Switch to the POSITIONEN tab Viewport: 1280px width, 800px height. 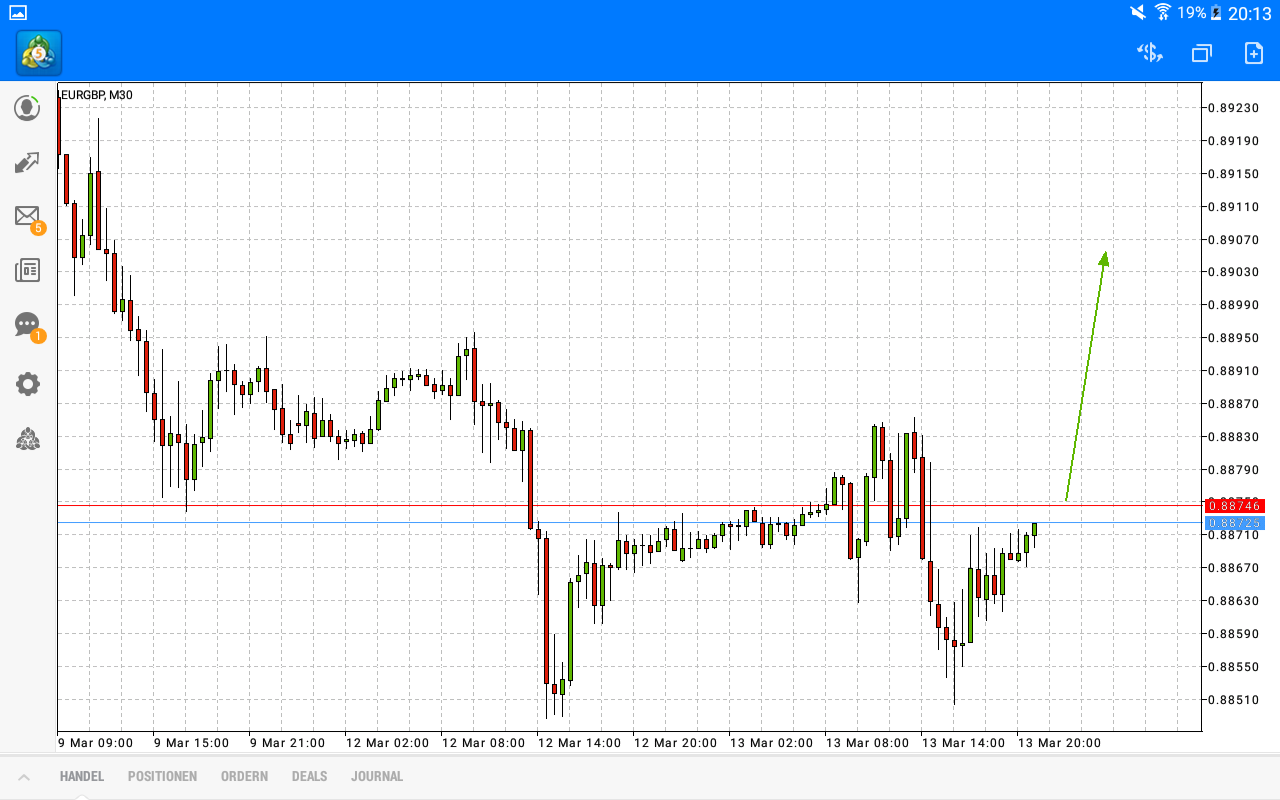(162, 776)
